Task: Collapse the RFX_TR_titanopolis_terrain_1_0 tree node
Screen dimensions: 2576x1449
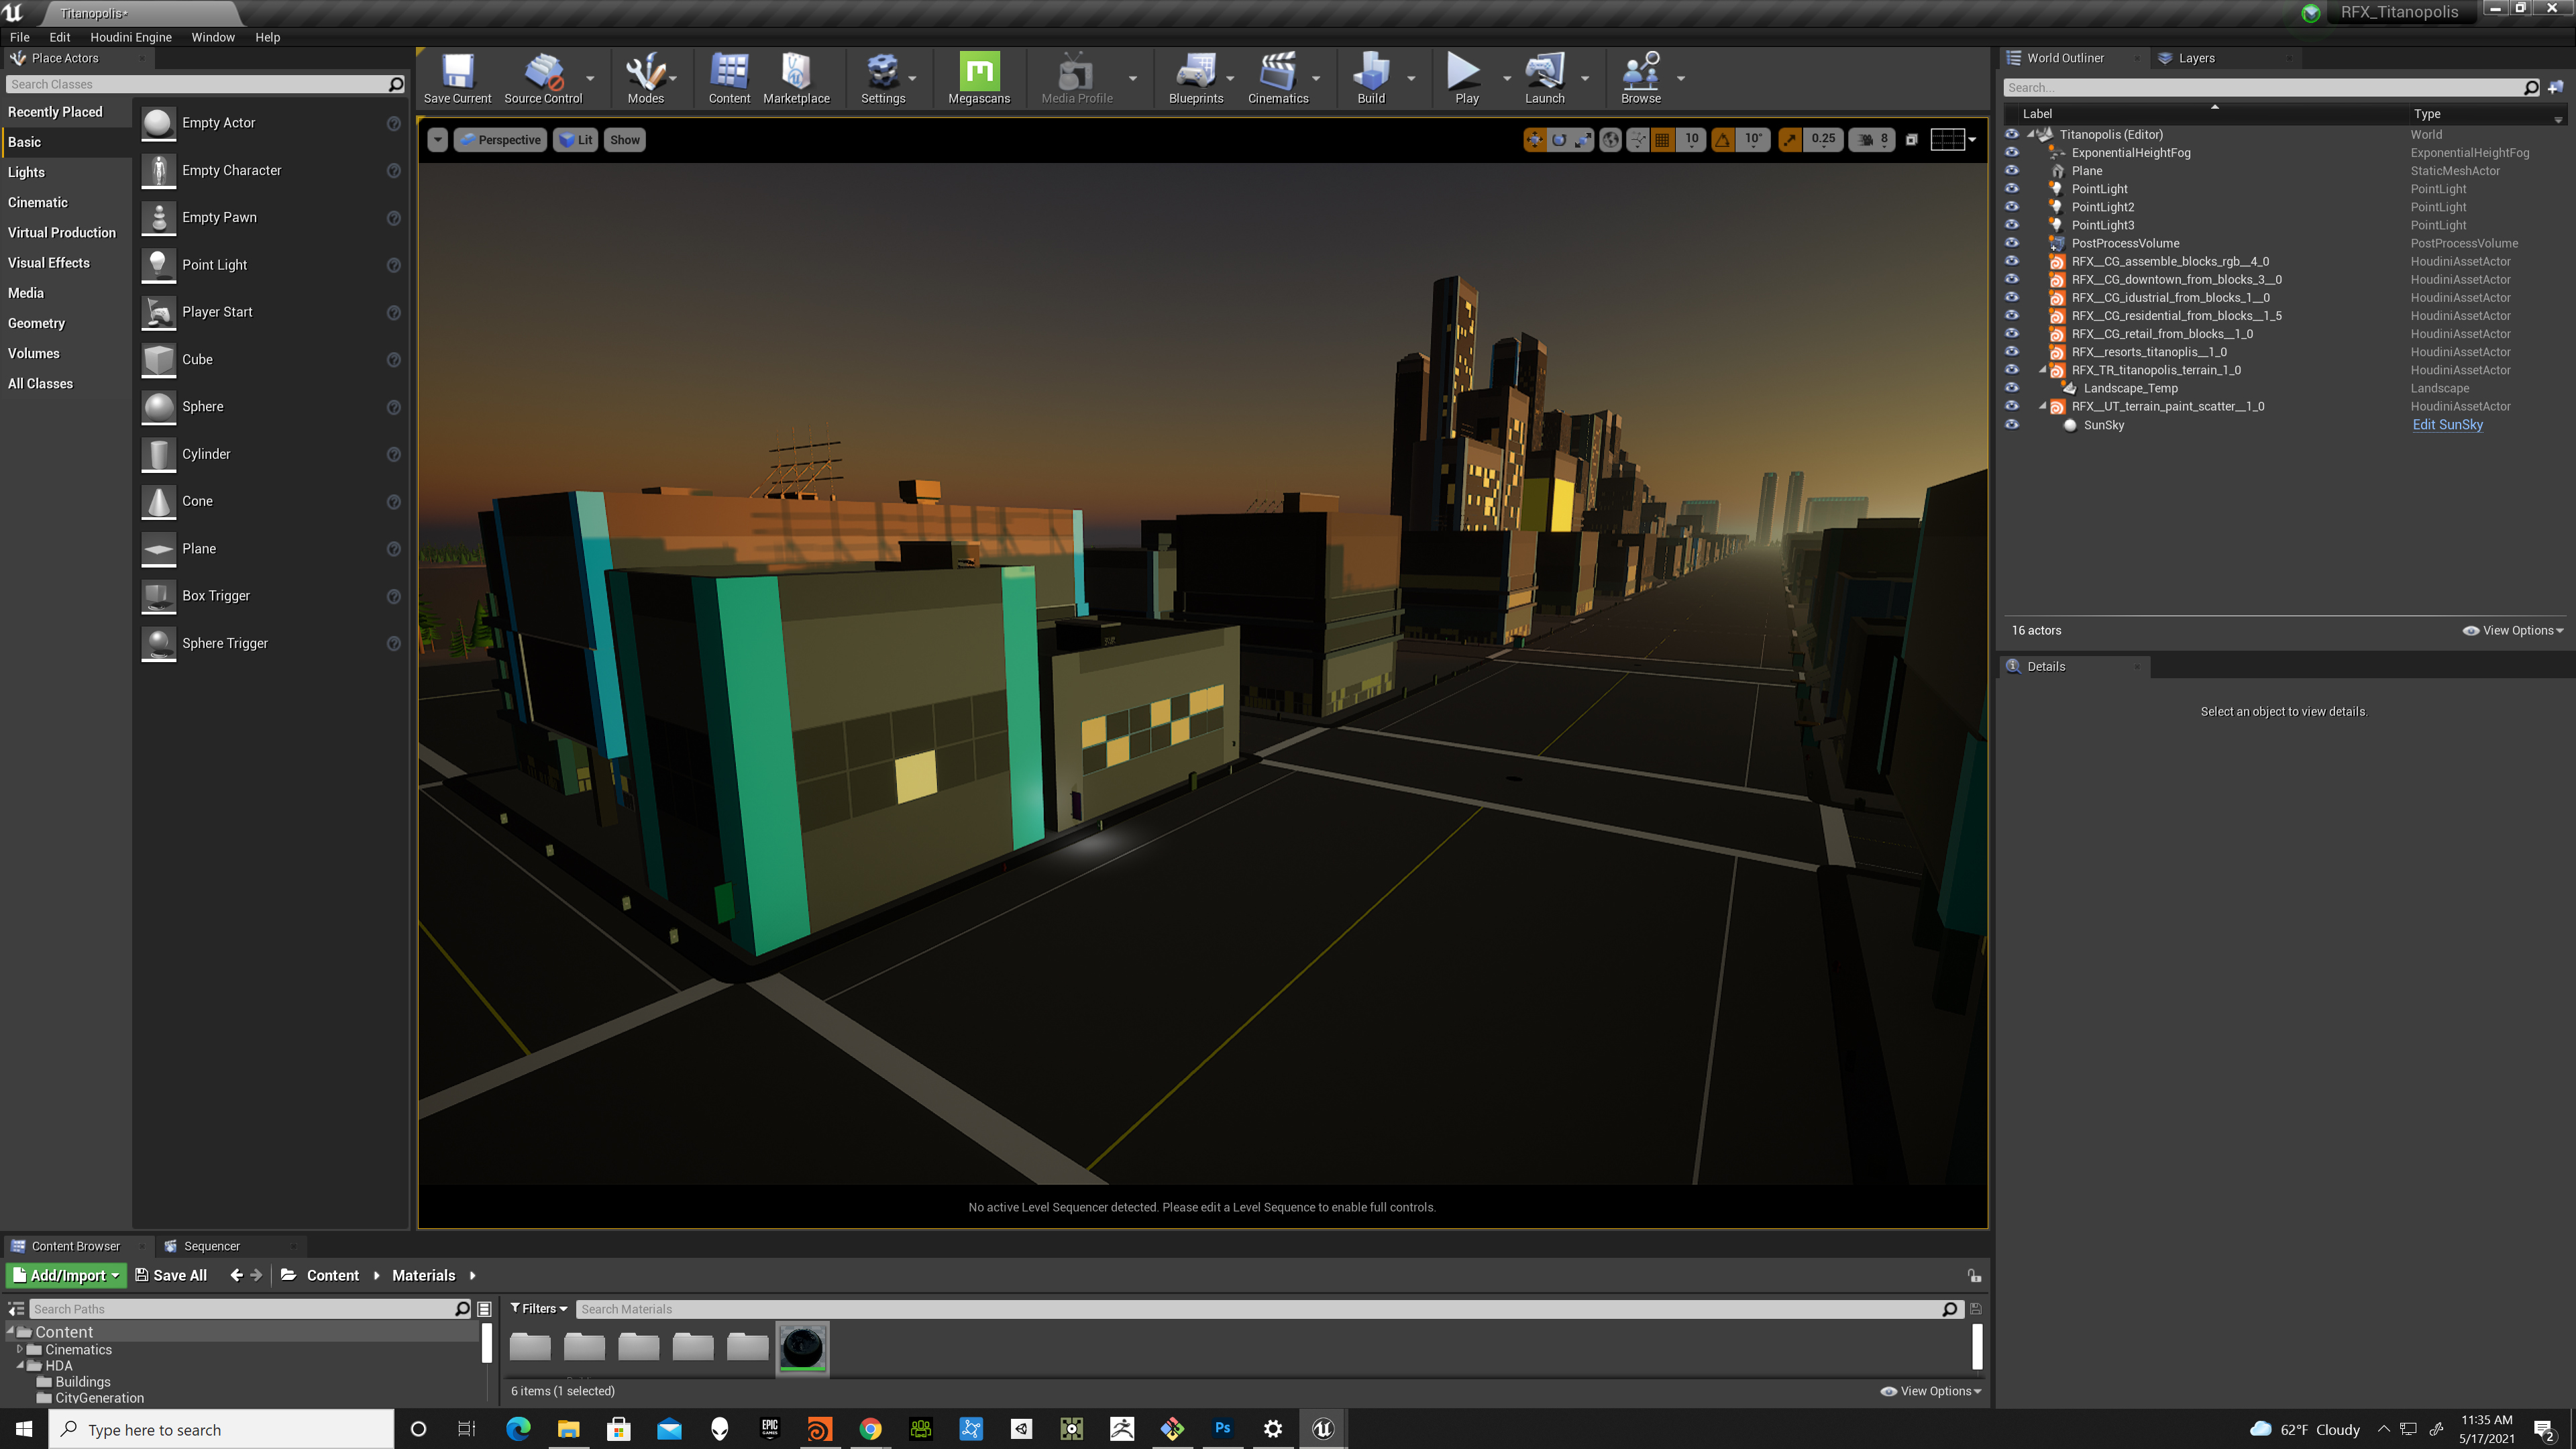Action: [x=2043, y=370]
